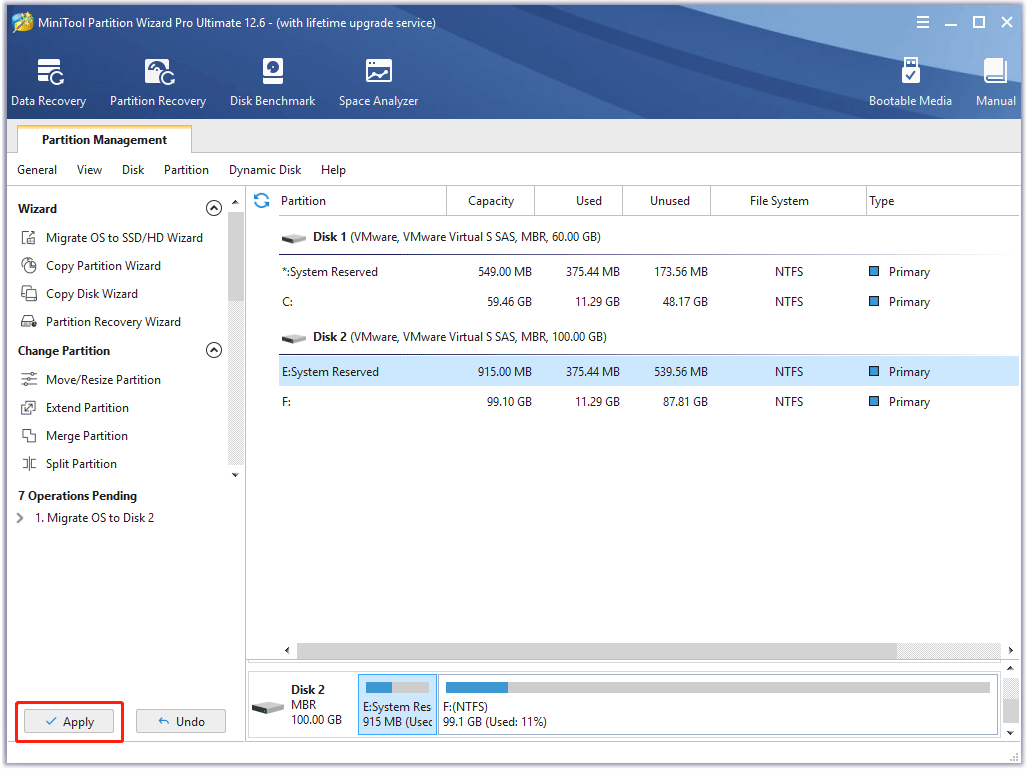1026x770 pixels.
Task: Select Disk 2 drive icon in the list
Action: 294,338
